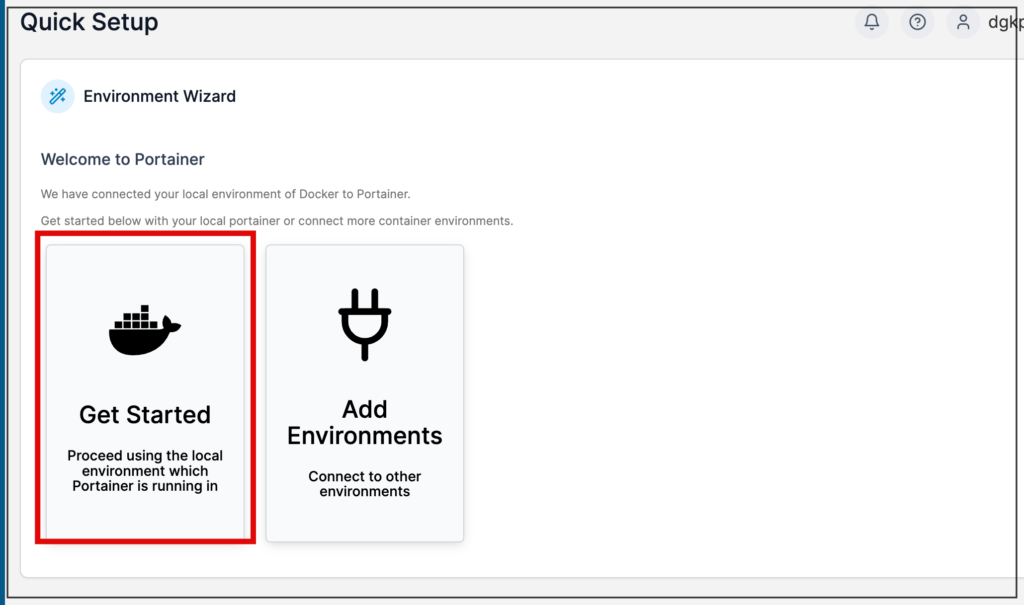The height and width of the screenshot is (605, 1024).
Task: Click the 'We have connected your local environment' sentence
Action: coord(225,194)
